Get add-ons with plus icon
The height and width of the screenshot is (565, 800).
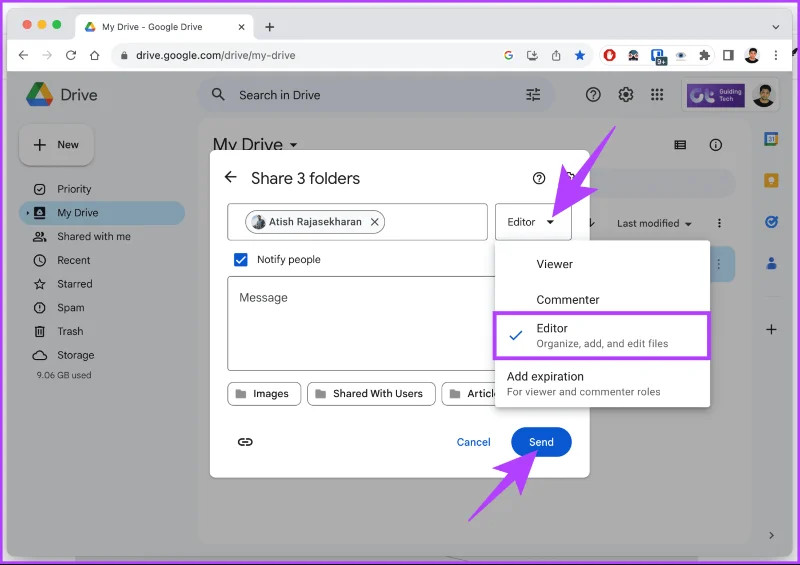(x=771, y=330)
